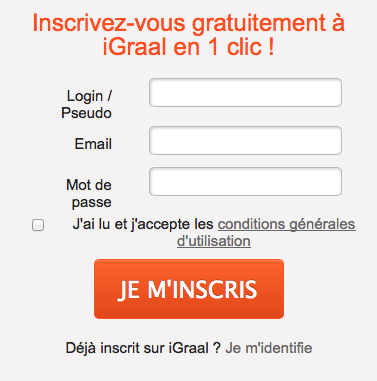Click the Login / Pseudo input field
Screen dimensions: 377x381
click(x=245, y=93)
